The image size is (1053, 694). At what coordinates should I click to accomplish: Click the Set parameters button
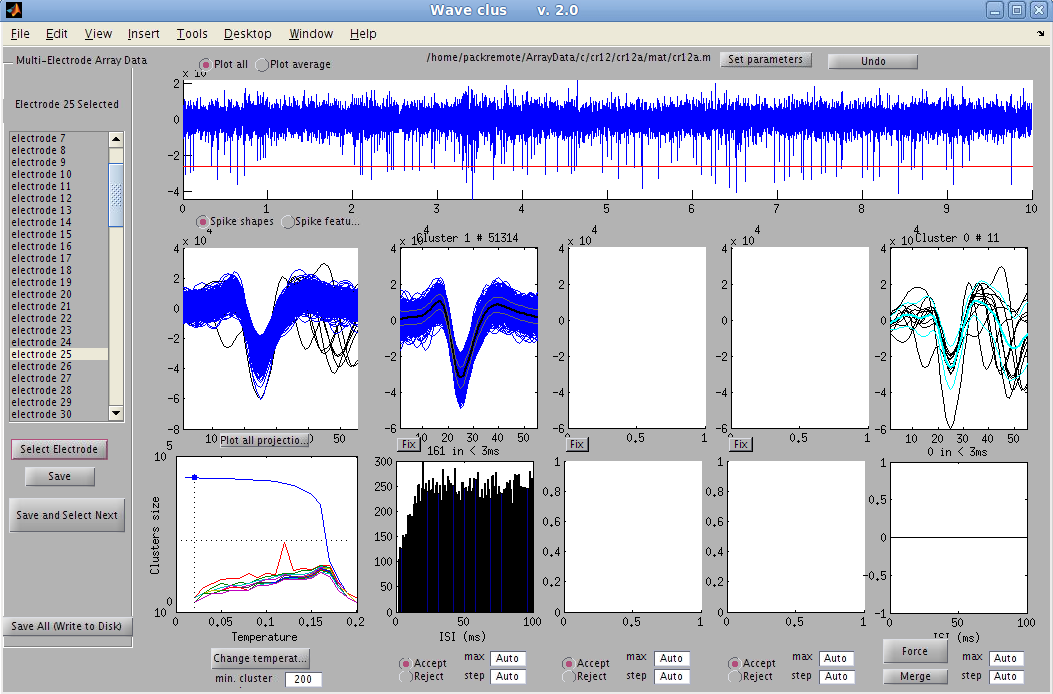point(765,59)
